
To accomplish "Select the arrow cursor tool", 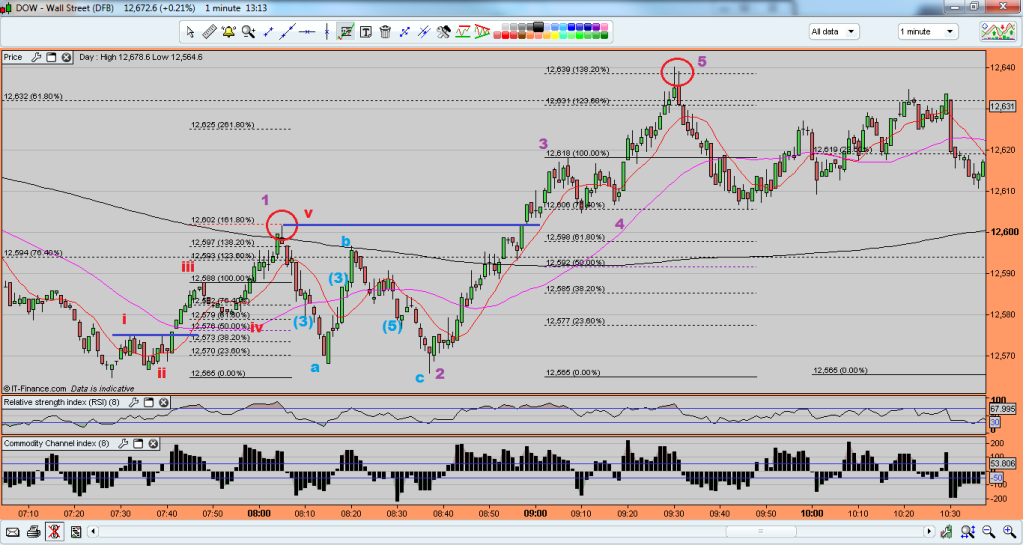I will point(190,31).
